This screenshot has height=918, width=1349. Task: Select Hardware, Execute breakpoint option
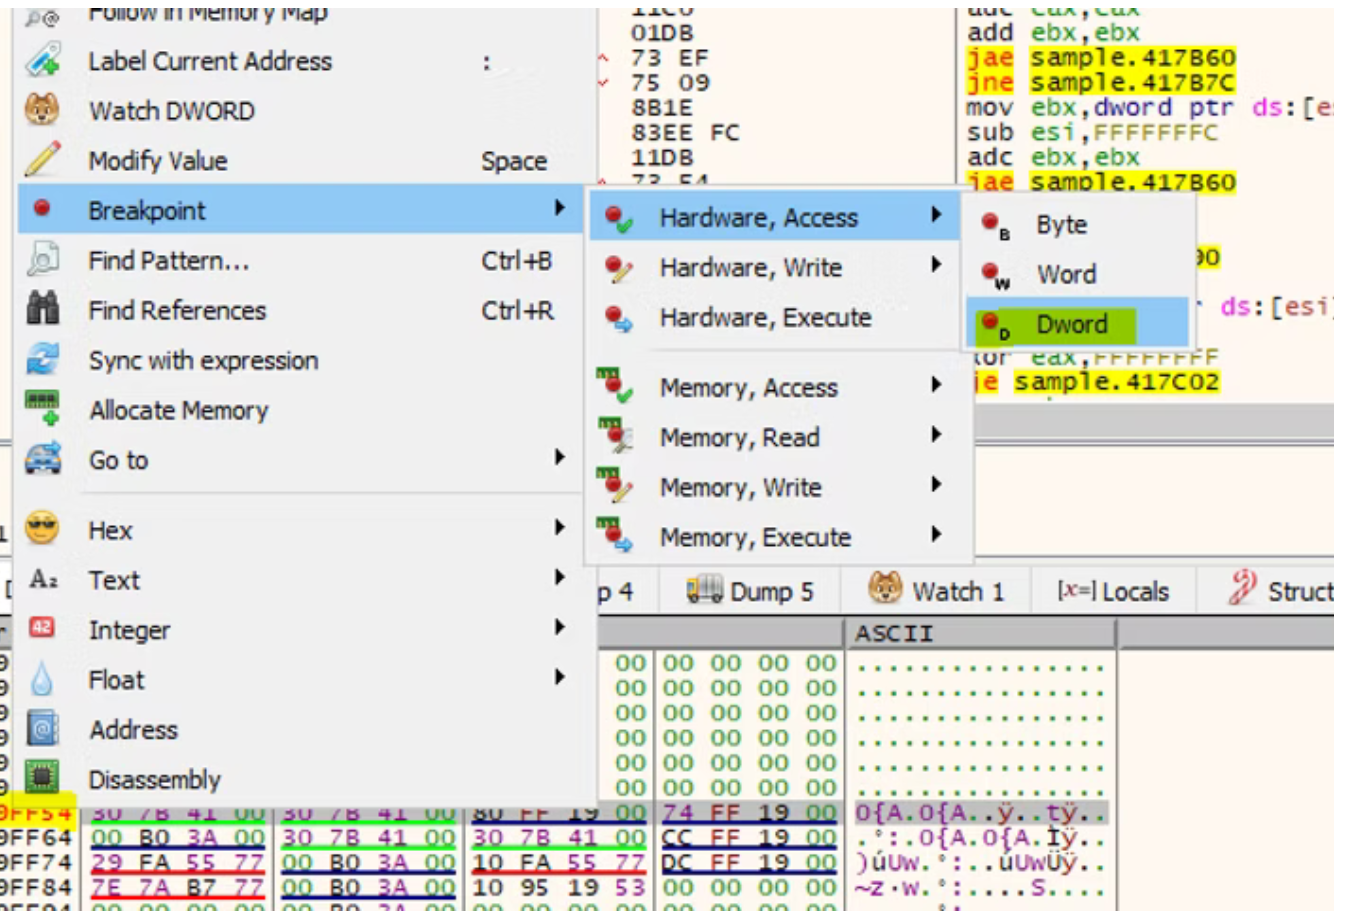click(764, 317)
